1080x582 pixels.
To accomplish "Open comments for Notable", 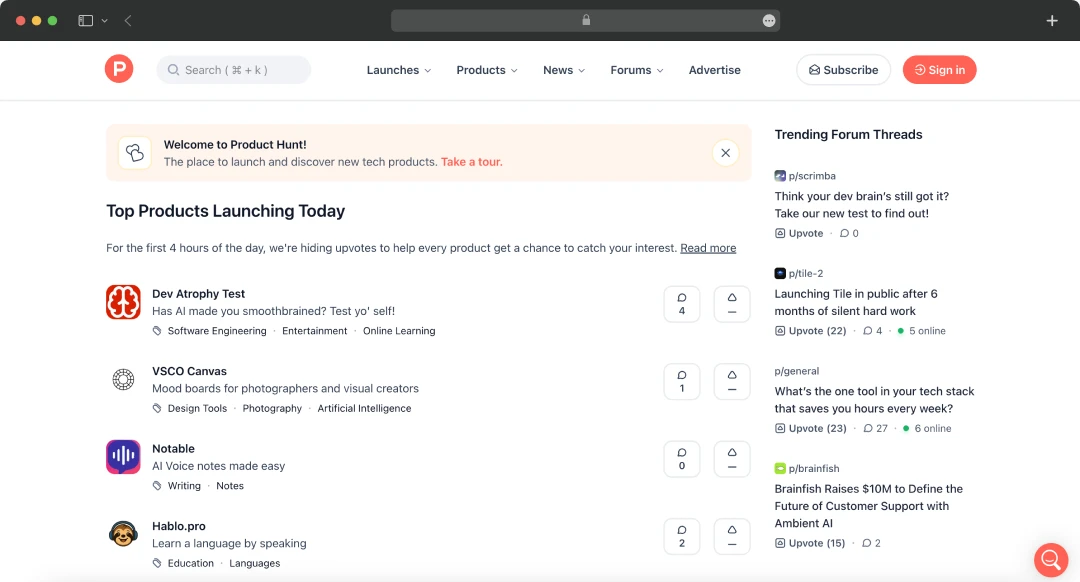I will pos(682,459).
